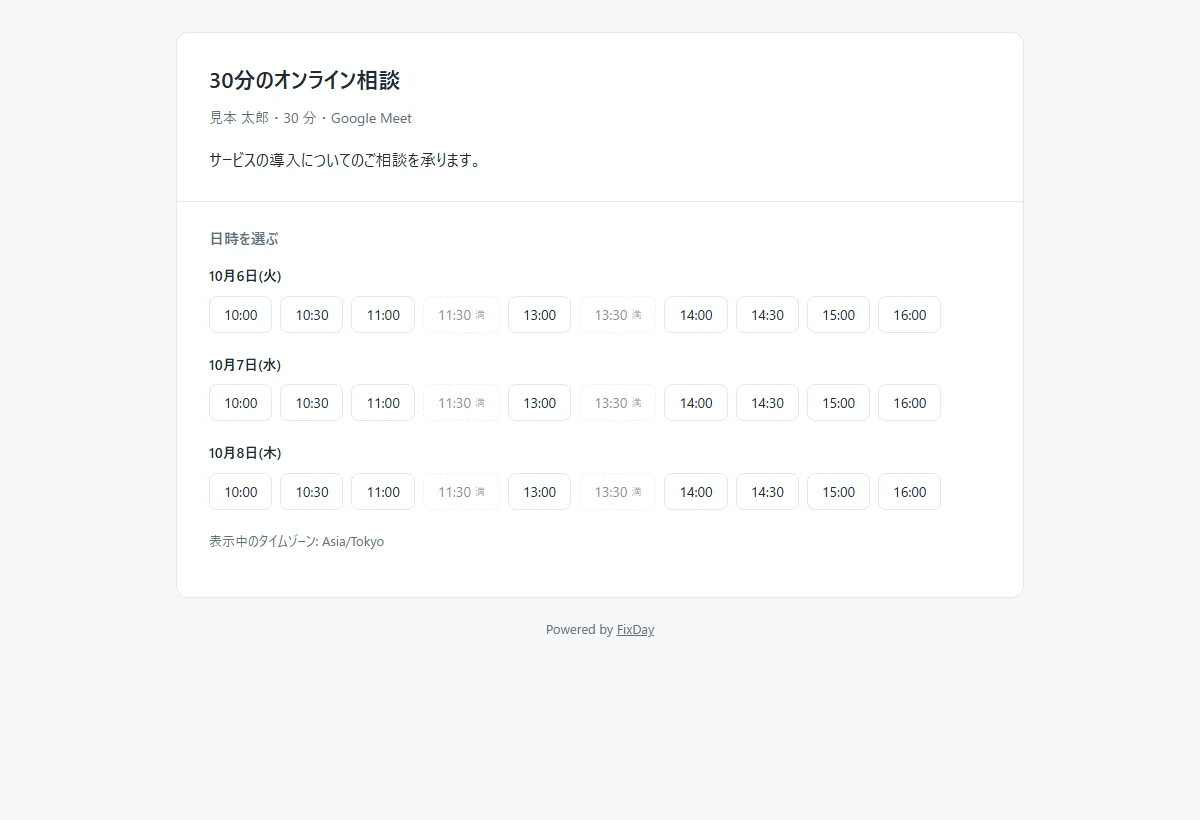Screen dimensions: 1200x820
Task: Click the 10月6日(火) date heading
Action: click(x=245, y=276)
